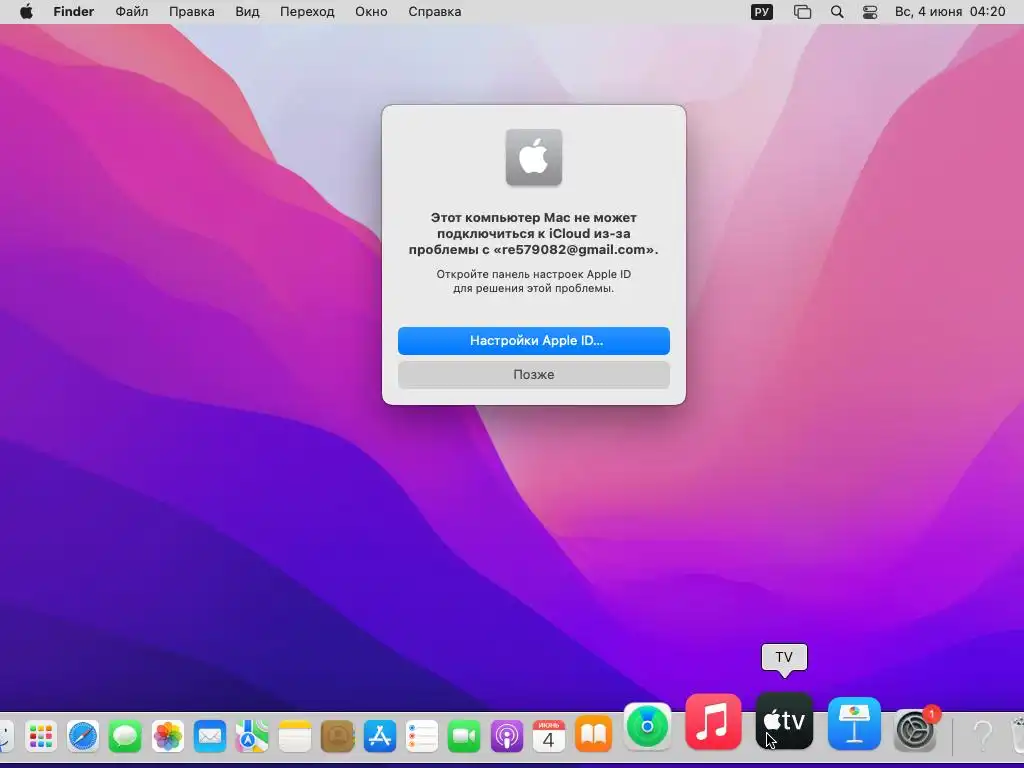Open Reminders from the Dock
The height and width of the screenshot is (768, 1024).
tap(422, 737)
